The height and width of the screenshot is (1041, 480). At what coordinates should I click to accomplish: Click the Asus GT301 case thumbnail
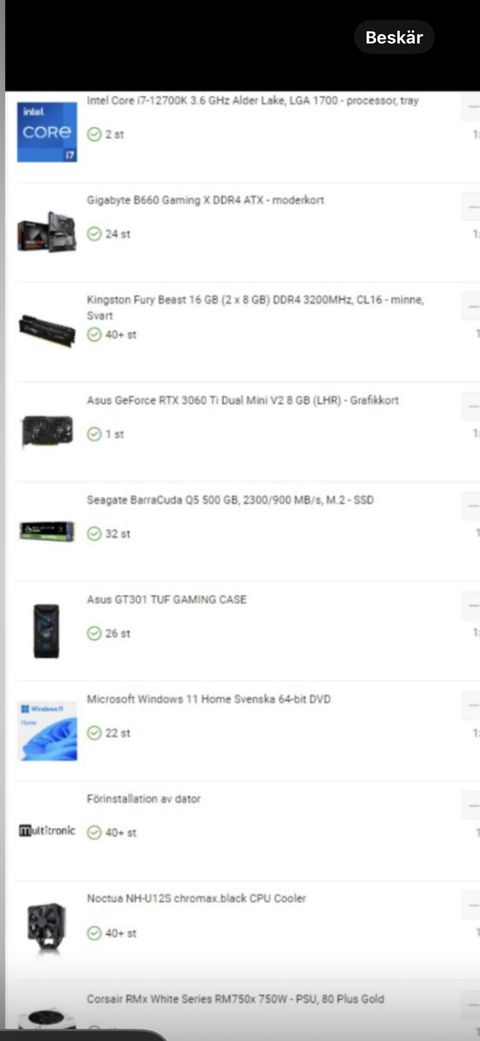(46, 631)
